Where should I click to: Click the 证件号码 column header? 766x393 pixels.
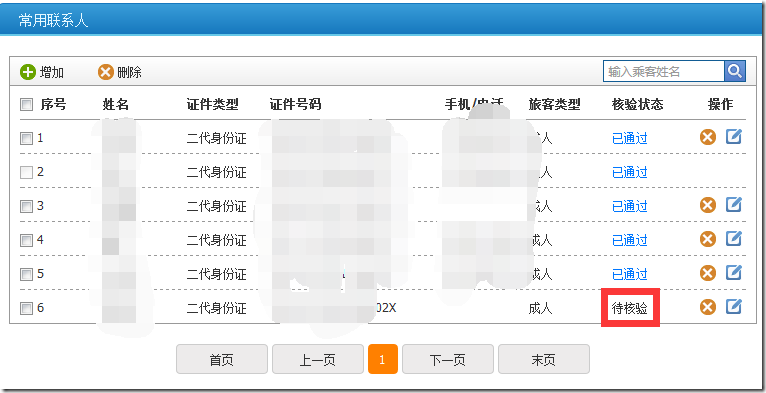(x=296, y=104)
